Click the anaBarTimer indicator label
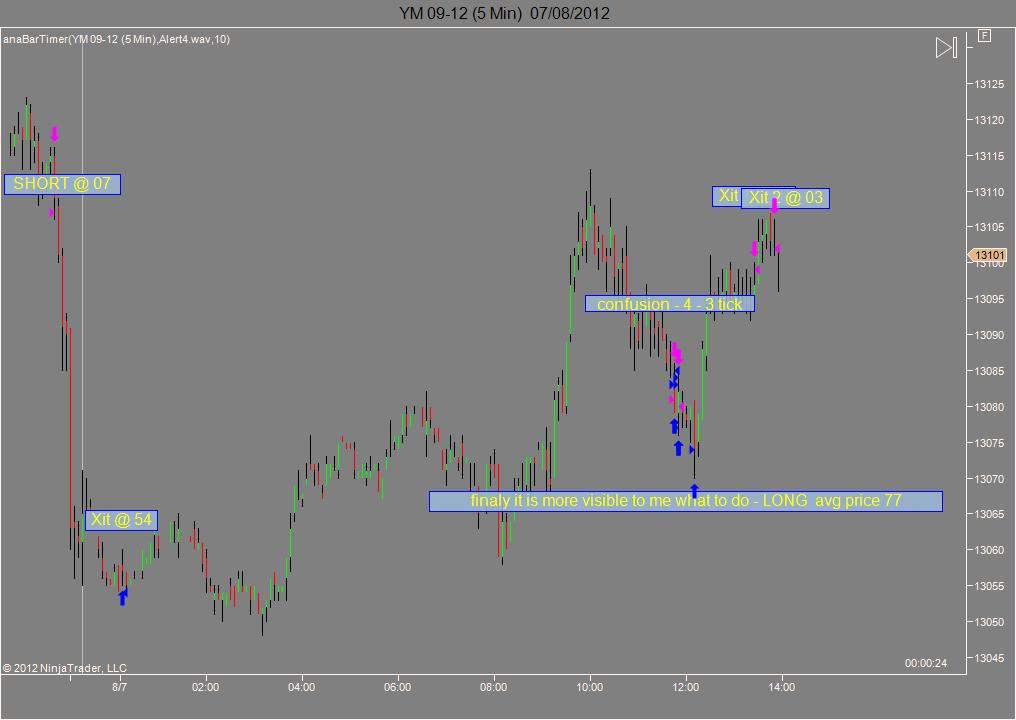1016x720 pixels. click(x=116, y=39)
